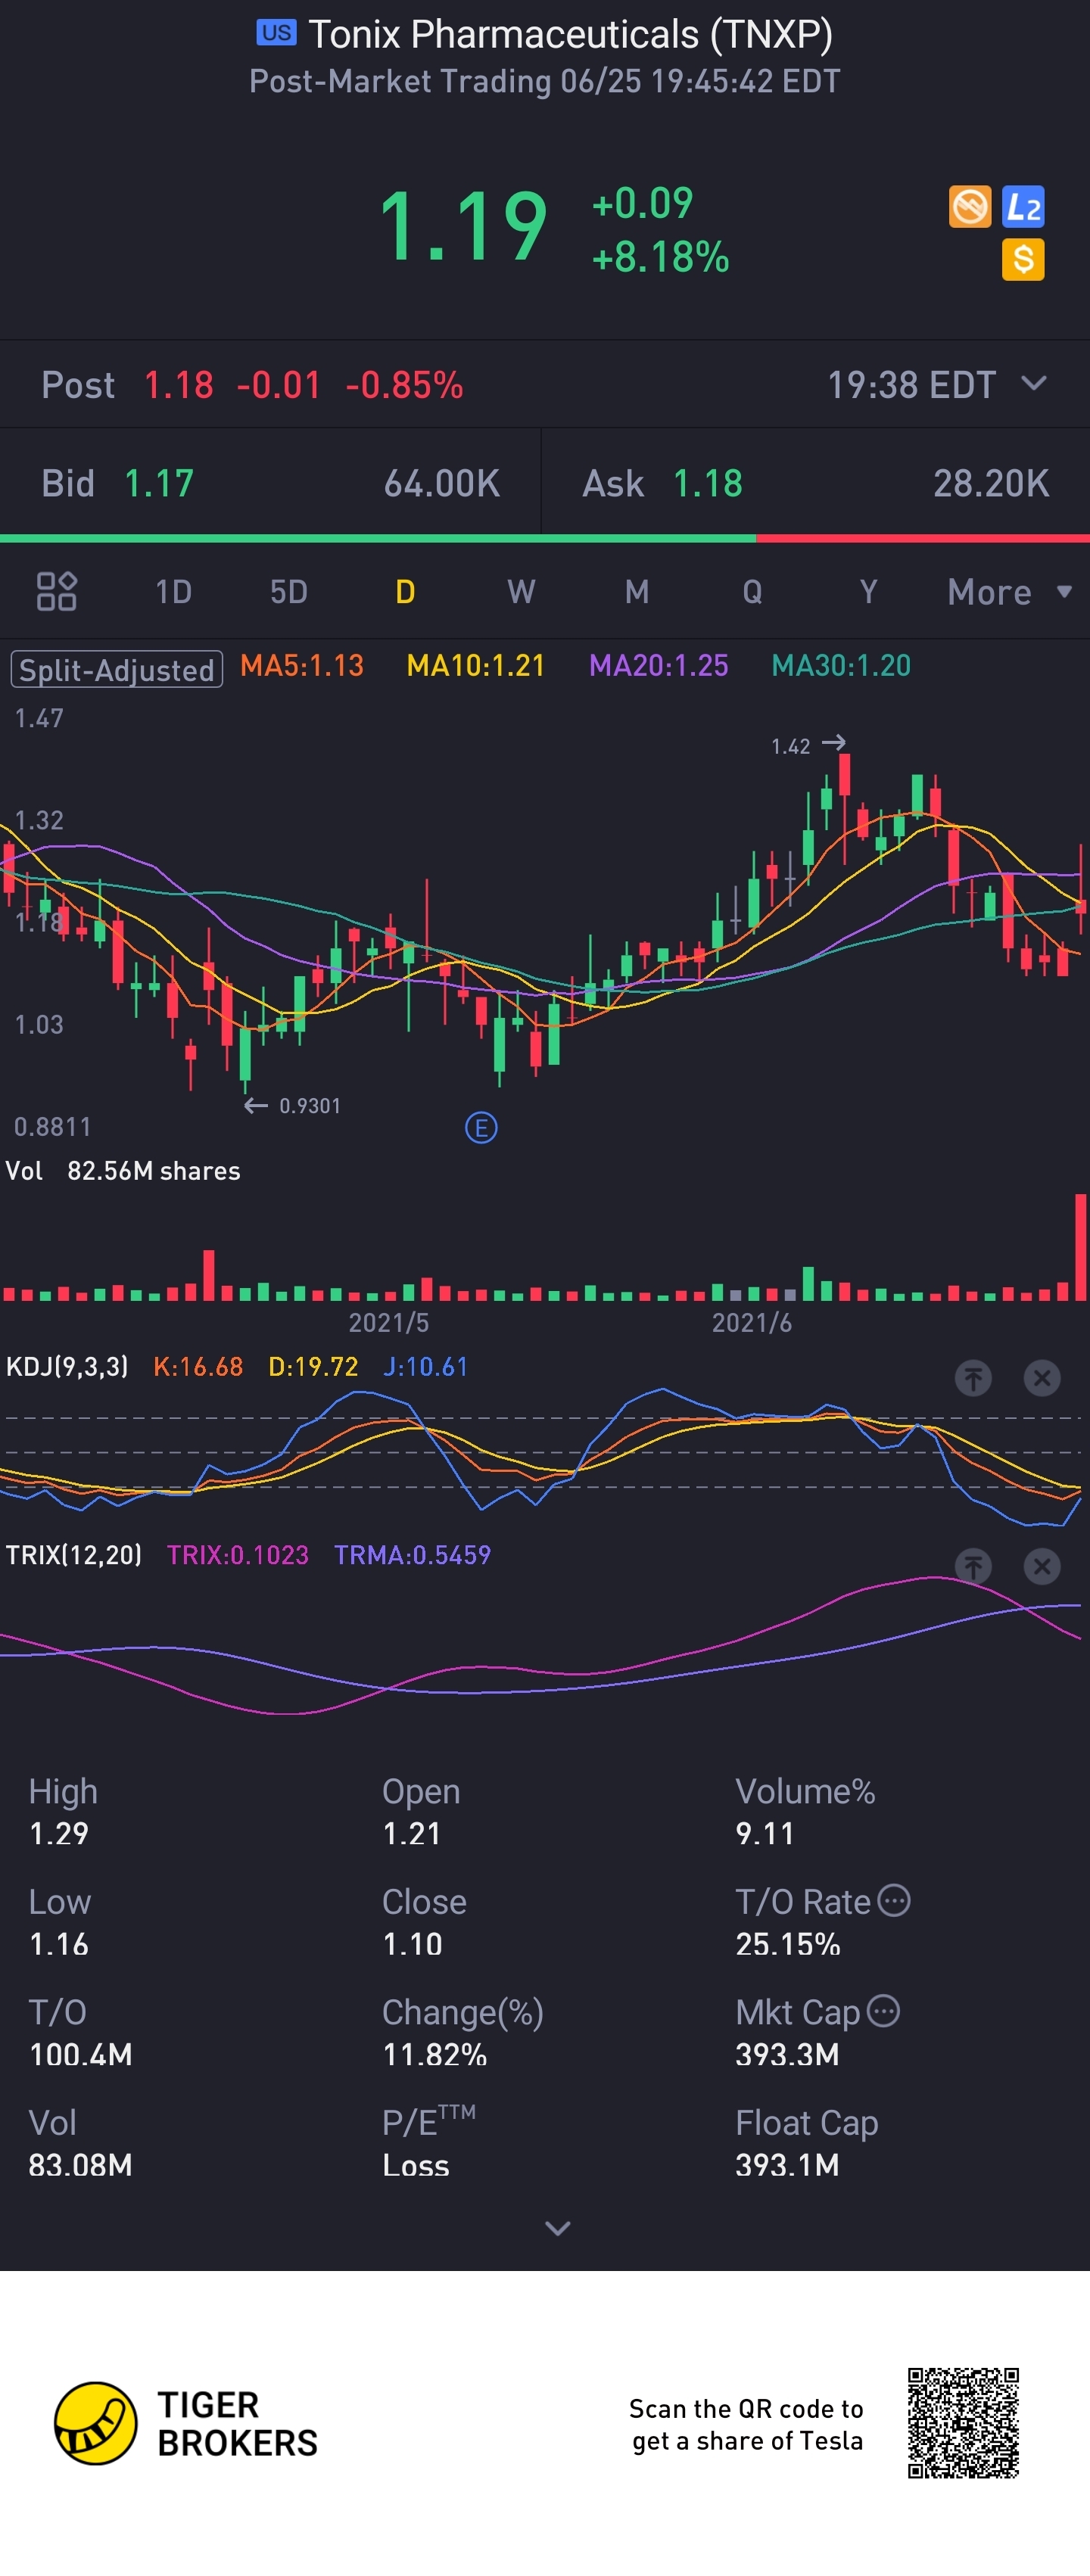
Task: Tap the Tonix Pharmaceuticals (TNXP) title
Action: (x=570, y=35)
